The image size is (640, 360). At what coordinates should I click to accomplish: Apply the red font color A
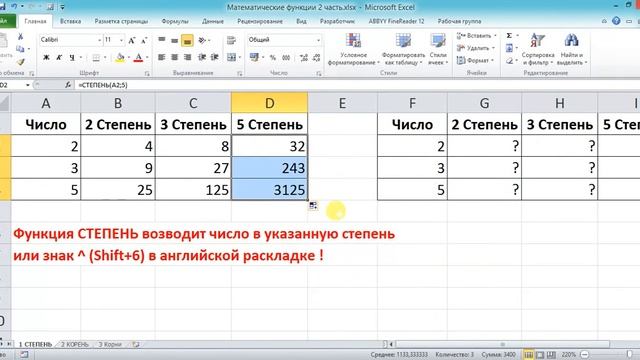click(138, 58)
